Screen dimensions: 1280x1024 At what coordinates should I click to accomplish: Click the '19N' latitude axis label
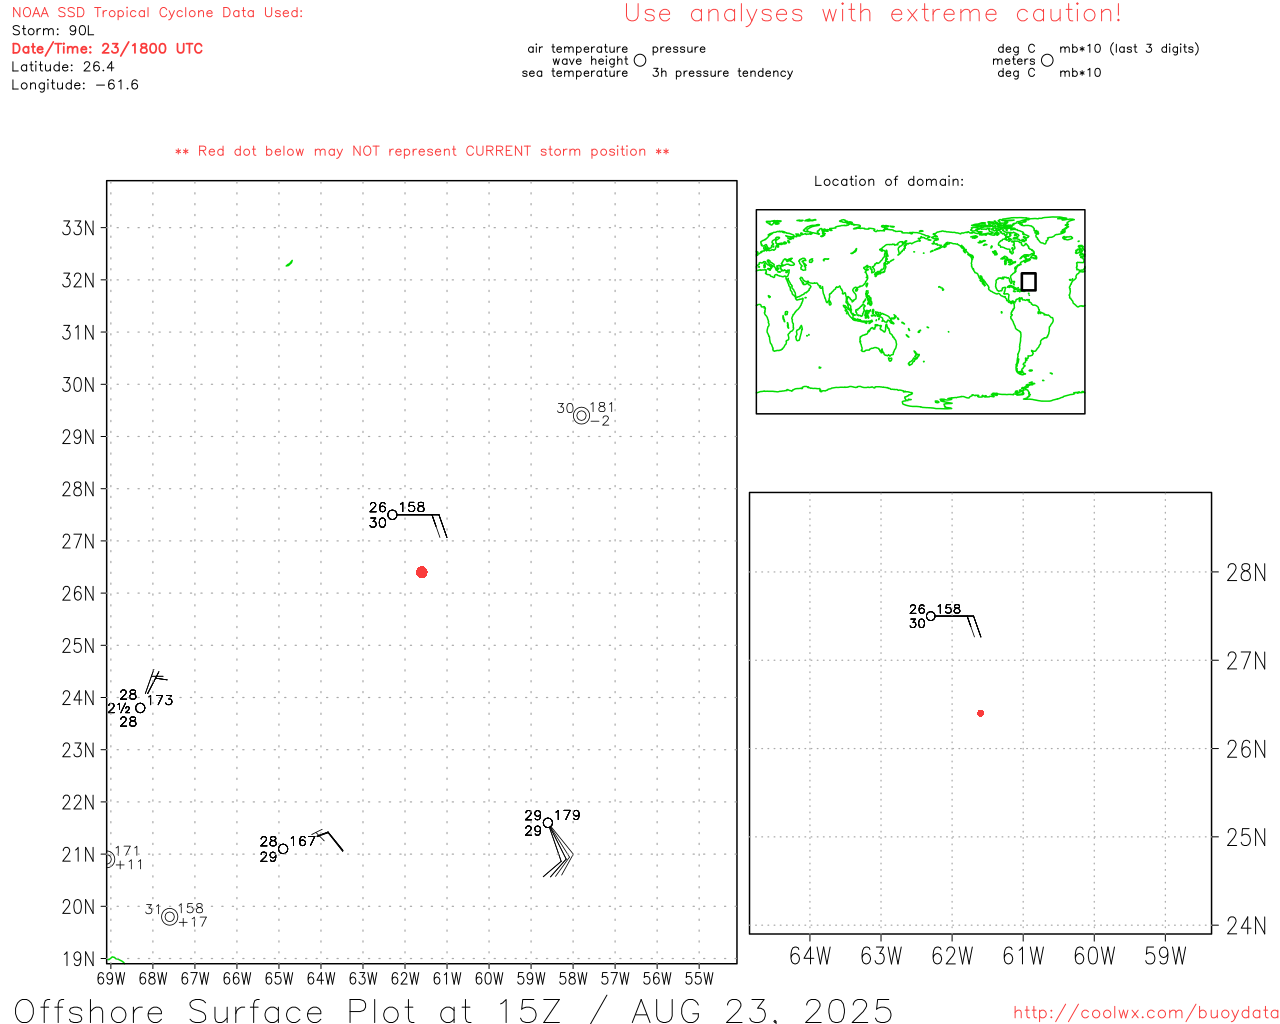[78, 959]
